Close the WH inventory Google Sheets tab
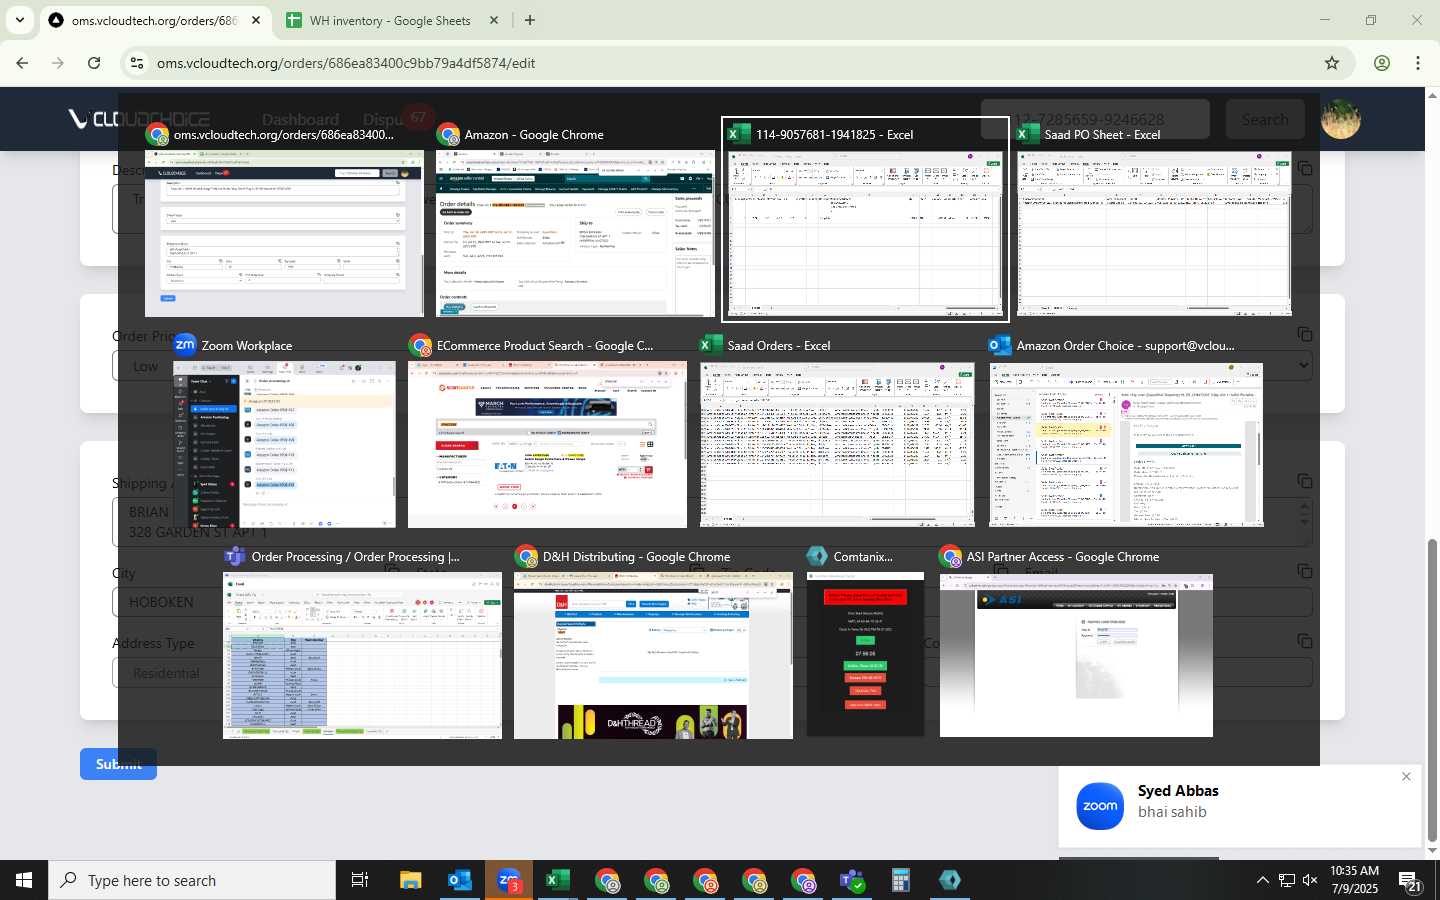 [494, 20]
